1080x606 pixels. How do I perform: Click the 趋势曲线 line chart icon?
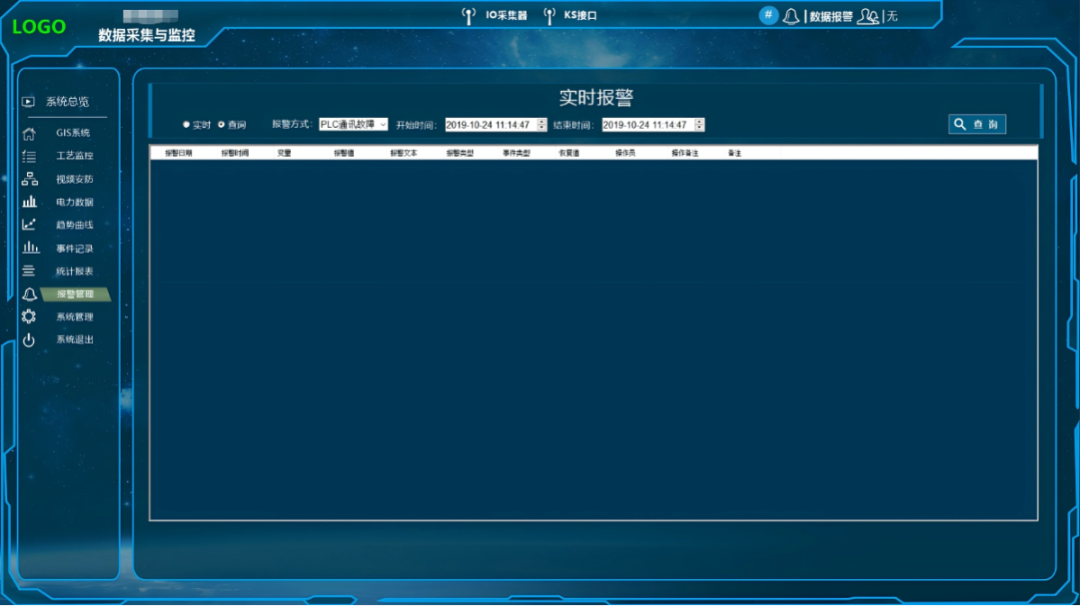point(29,224)
